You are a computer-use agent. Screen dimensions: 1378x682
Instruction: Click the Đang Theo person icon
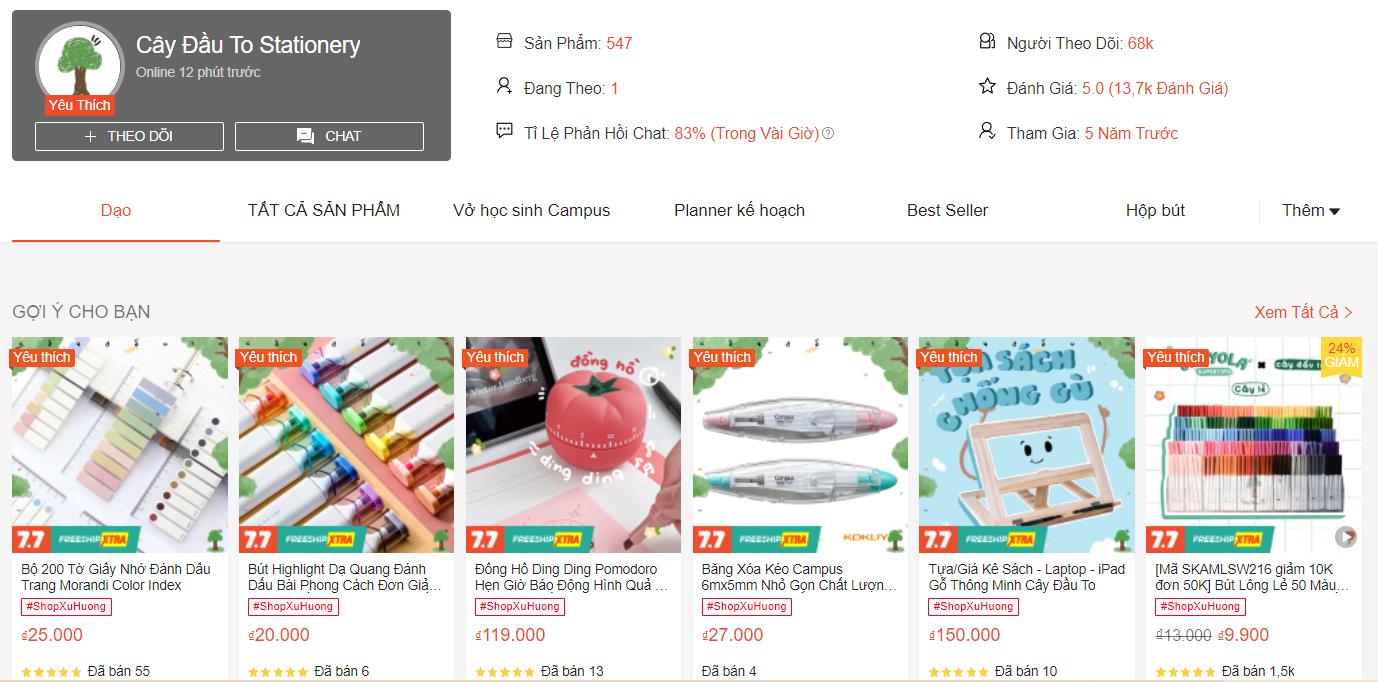504,87
